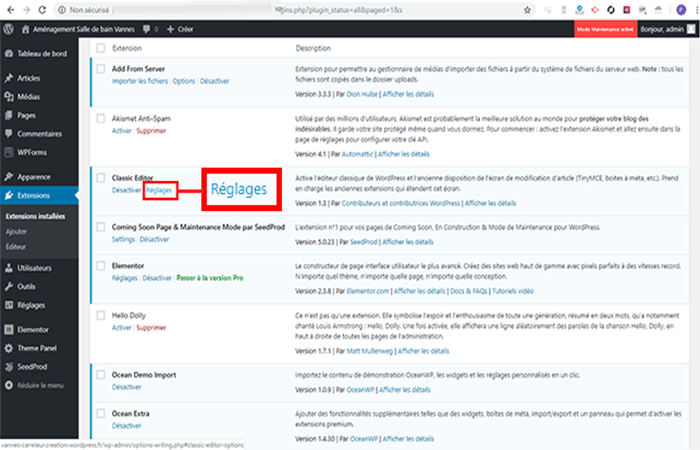The image size is (700, 450).
Task: Select Extensions installées submenu item
Action: point(35,217)
